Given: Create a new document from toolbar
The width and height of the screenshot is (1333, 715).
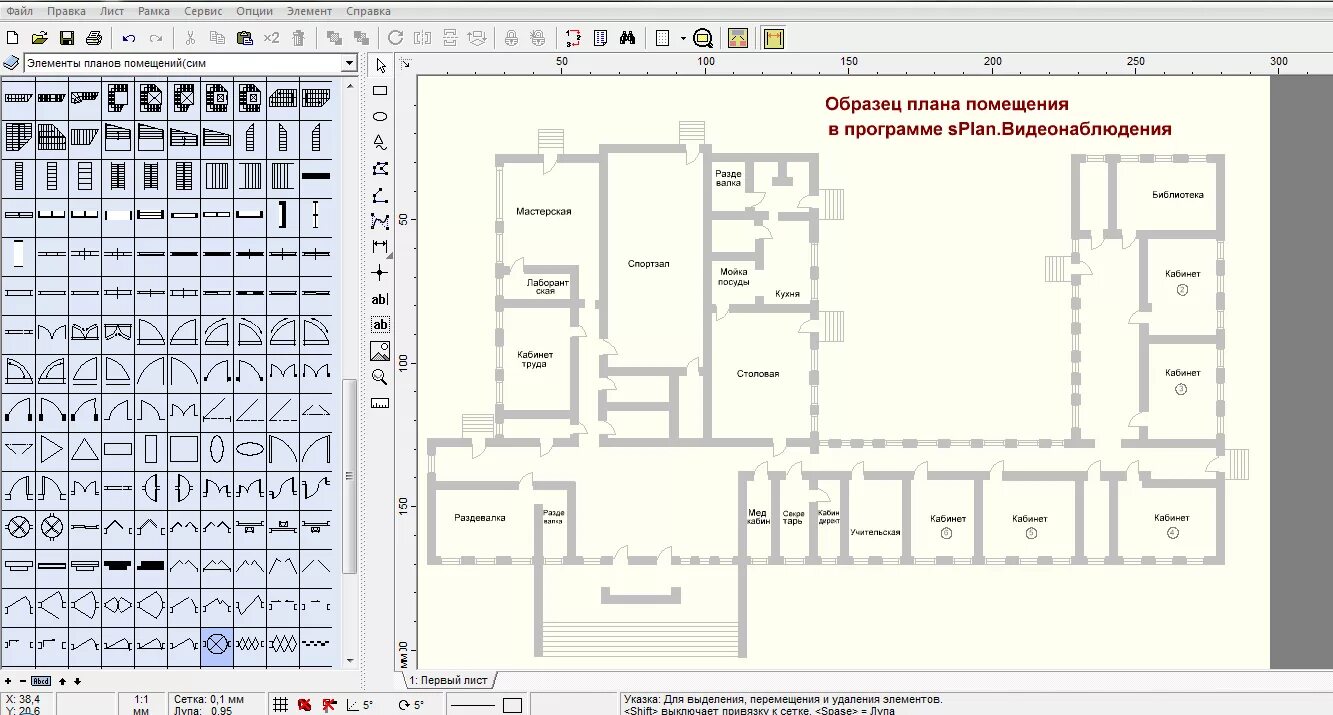Looking at the screenshot, I should [x=12, y=38].
